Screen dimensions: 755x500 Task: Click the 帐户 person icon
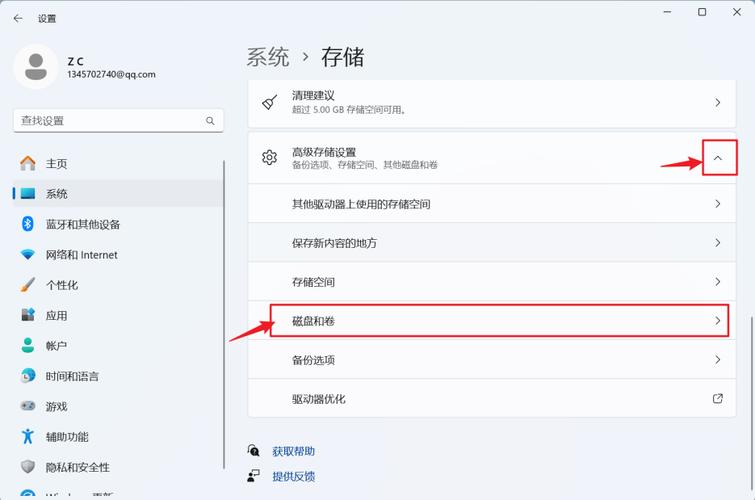(x=28, y=345)
